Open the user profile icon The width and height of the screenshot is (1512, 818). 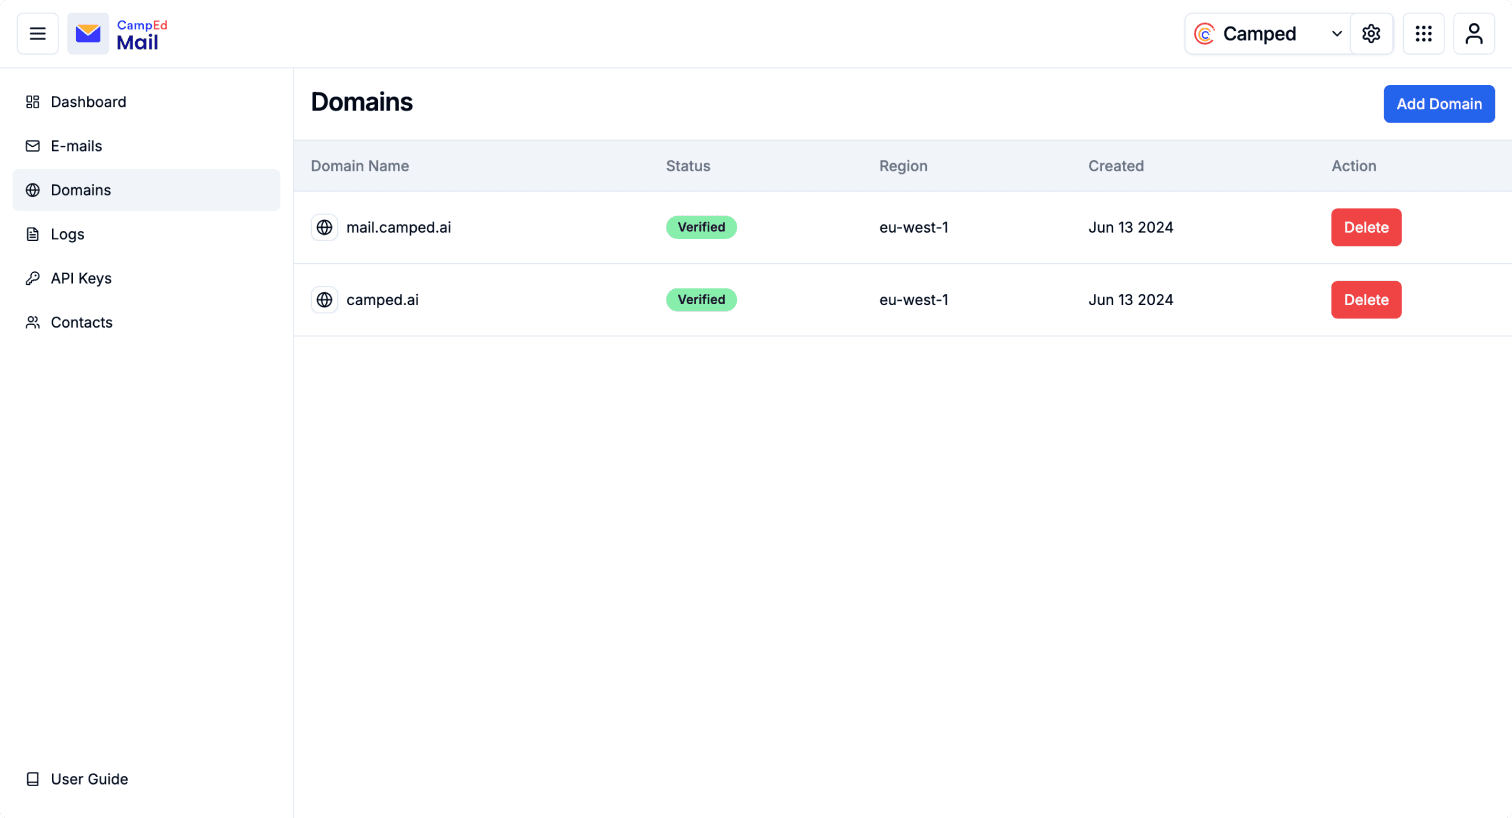(x=1474, y=34)
